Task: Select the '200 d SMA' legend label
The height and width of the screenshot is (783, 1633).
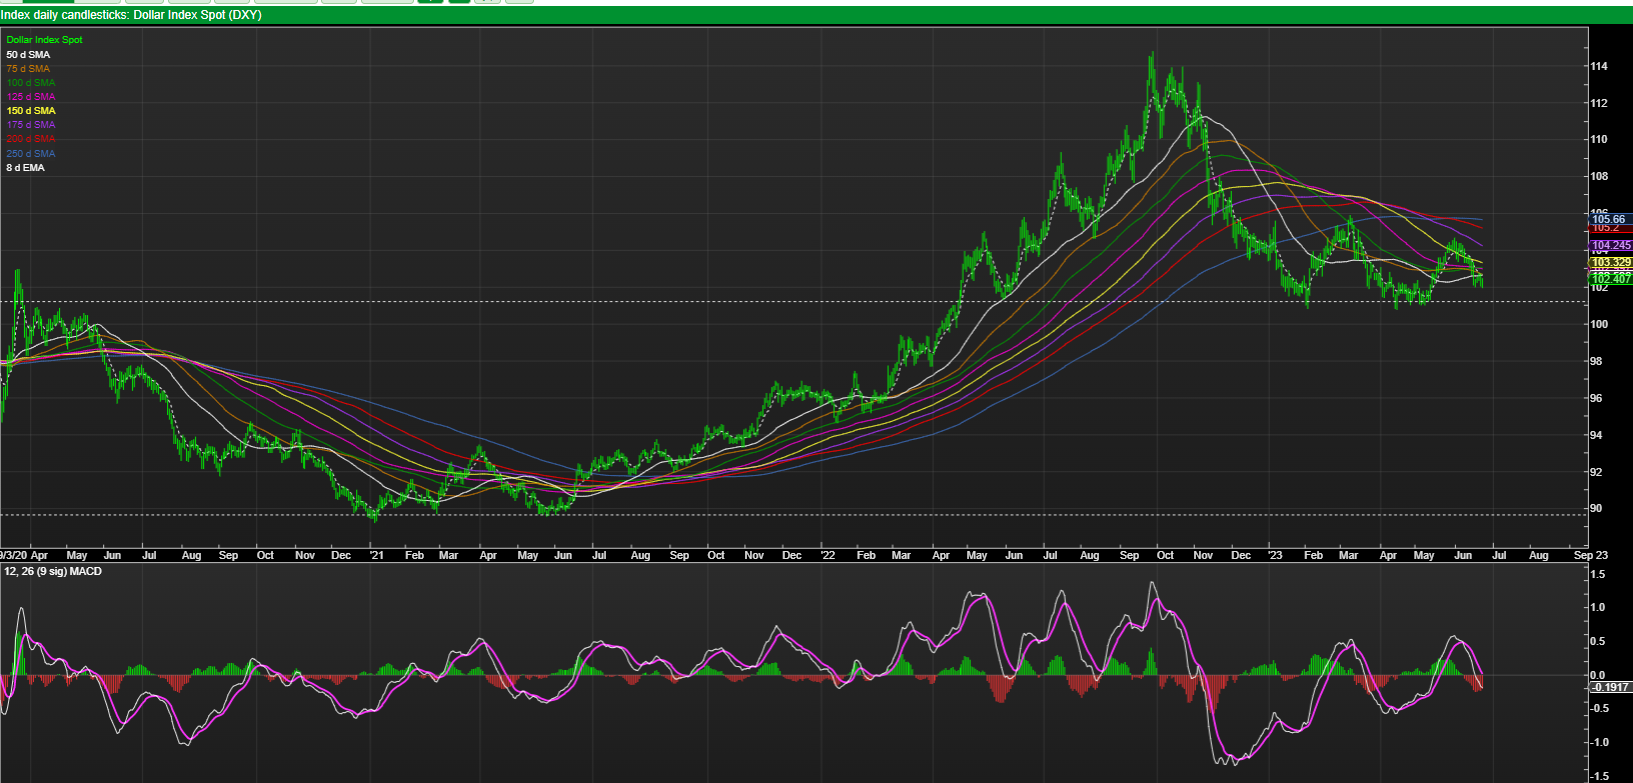Action: pos(31,139)
